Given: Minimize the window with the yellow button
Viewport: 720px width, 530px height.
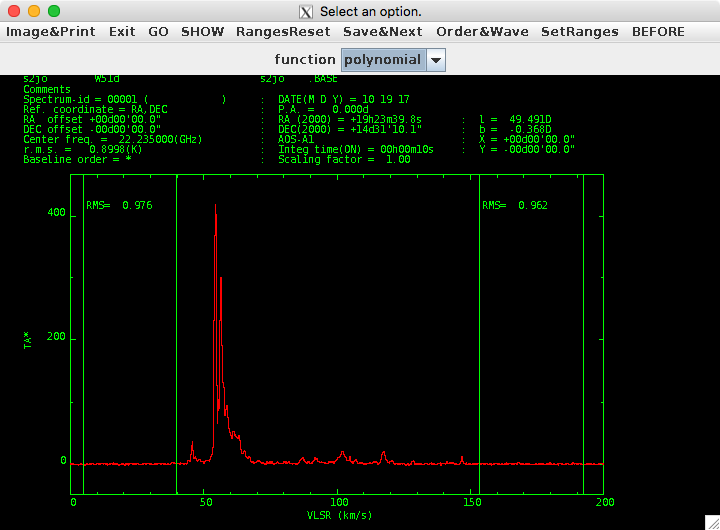Looking at the screenshot, I should coord(34,11).
